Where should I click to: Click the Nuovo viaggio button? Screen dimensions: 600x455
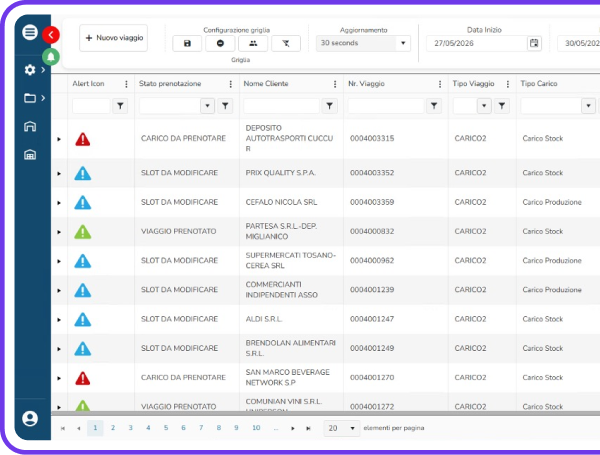point(114,38)
